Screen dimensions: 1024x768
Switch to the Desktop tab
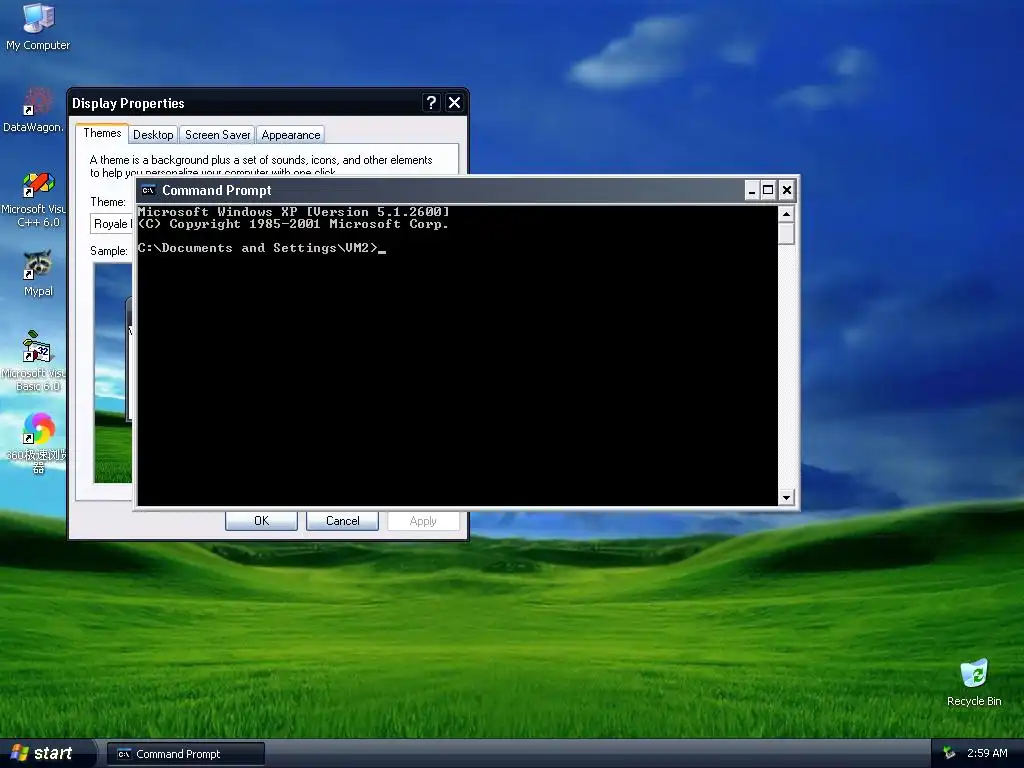(153, 135)
